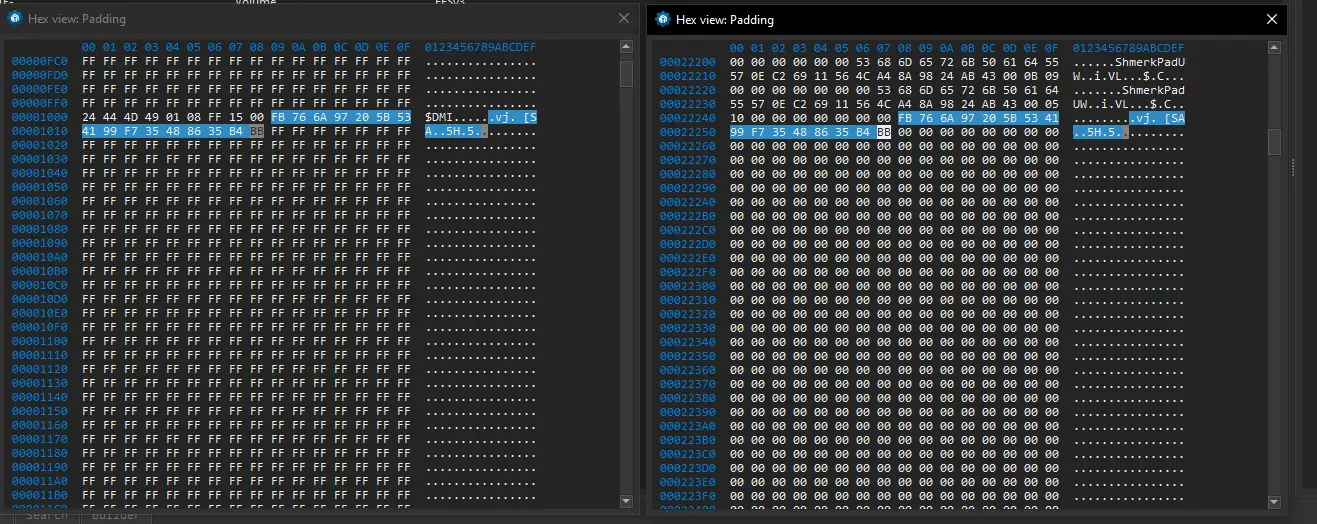Image resolution: width=1317 pixels, height=524 pixels.
Task: Click the scrollbar thumb in left hex view
Action: [627, 74]
